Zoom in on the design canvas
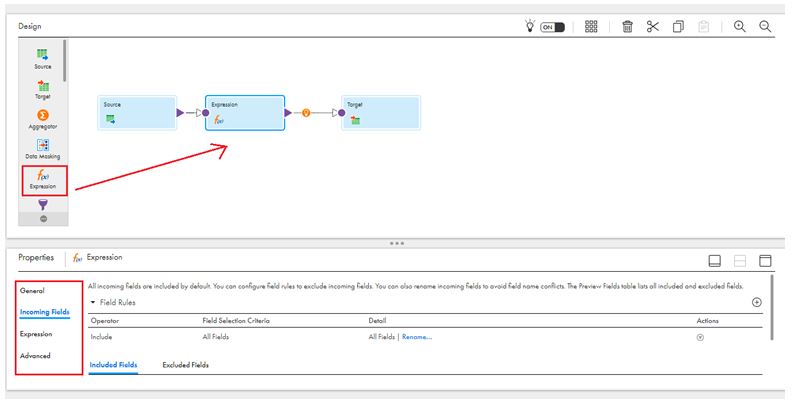797x405 pixels. 740,26
